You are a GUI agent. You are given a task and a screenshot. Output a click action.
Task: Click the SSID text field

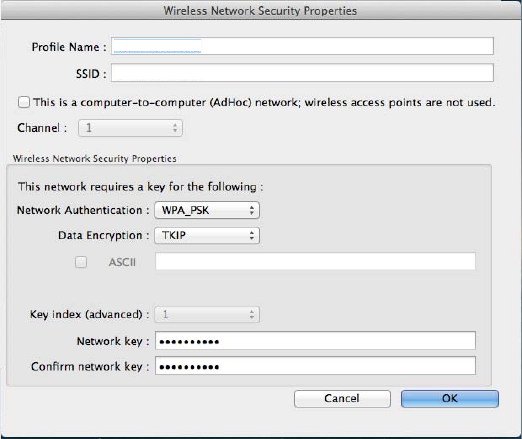[x=302, y=73]
